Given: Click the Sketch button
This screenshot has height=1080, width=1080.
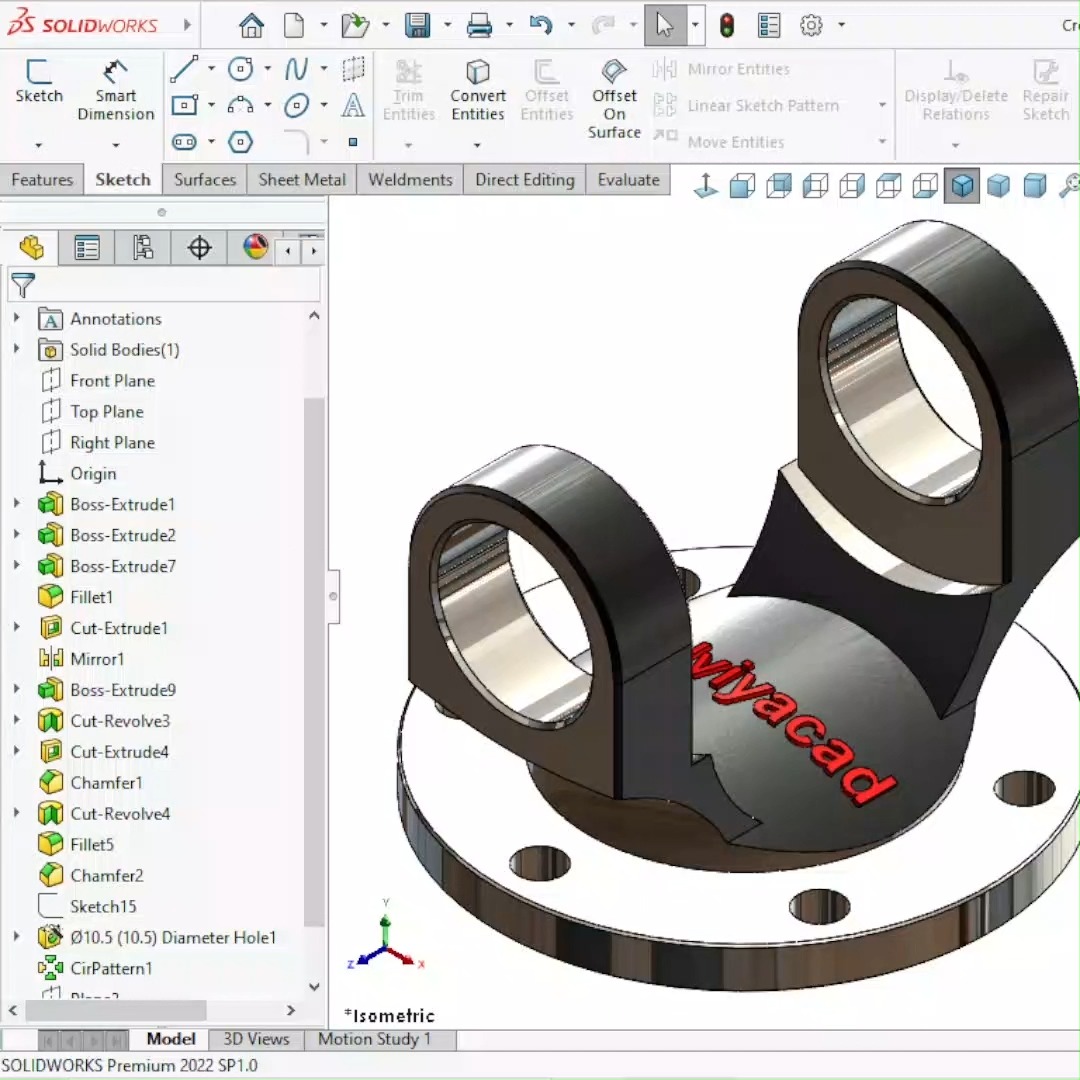Looking at the screenshot, I should pyautogui.click(x=39, y=81).
